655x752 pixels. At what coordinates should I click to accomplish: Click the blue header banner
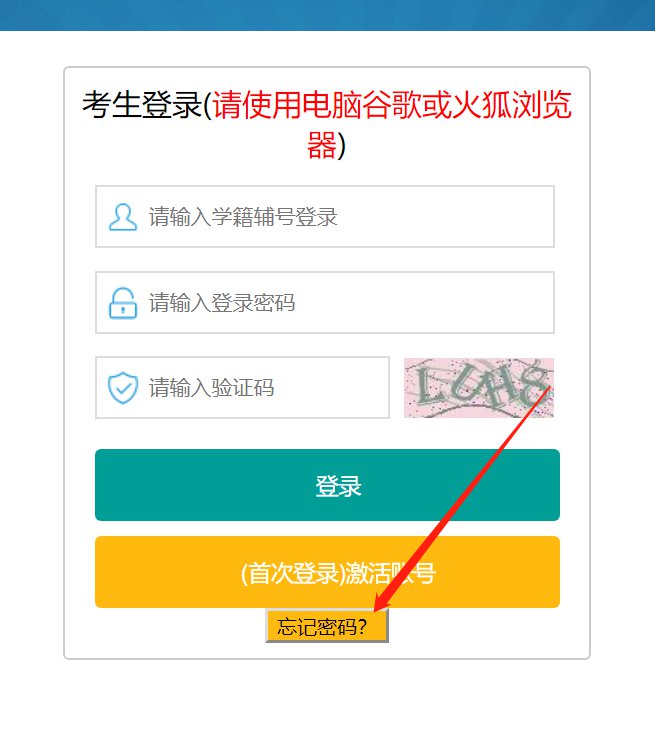(328, 15)
